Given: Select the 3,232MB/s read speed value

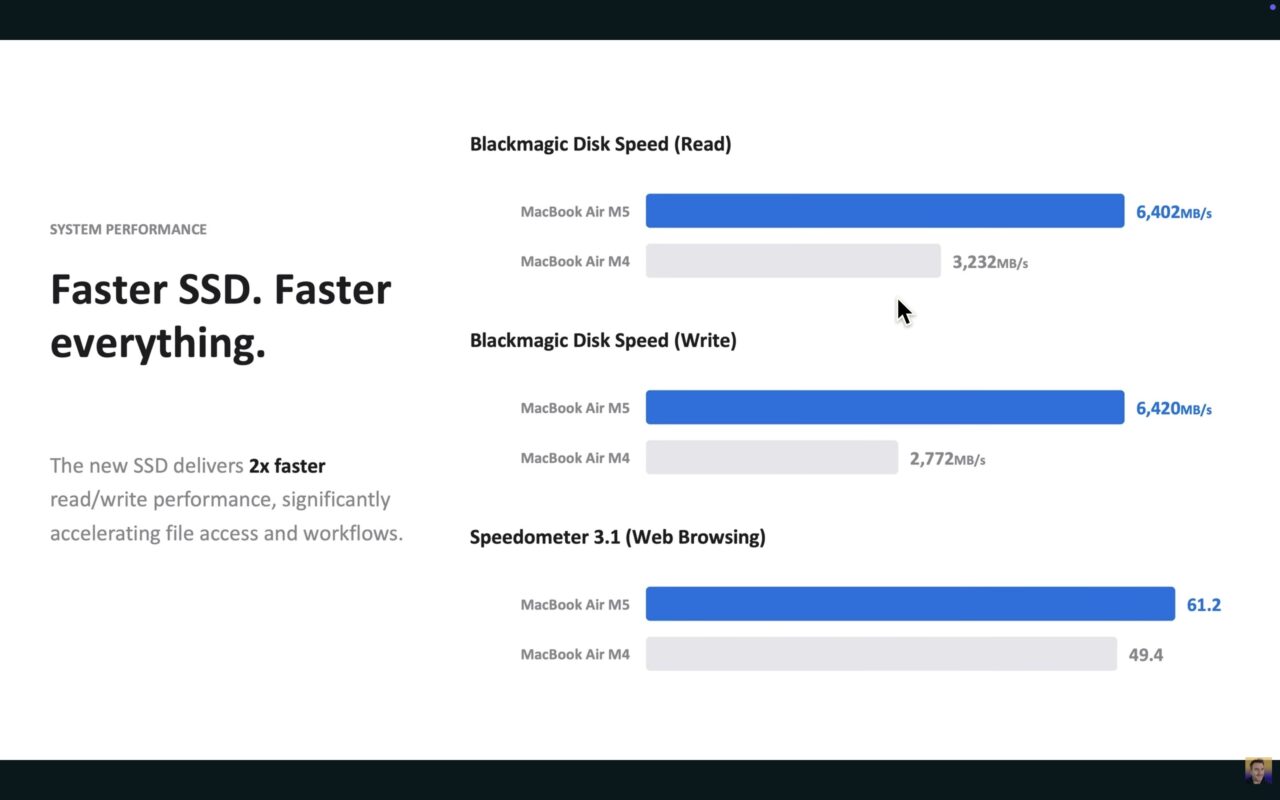Looking at the screenshot, I should coord(989,262).
